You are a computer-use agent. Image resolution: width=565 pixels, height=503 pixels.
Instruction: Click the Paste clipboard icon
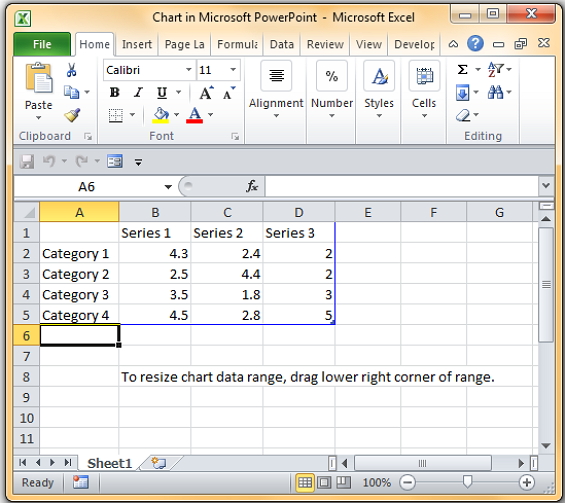(39, 78)
